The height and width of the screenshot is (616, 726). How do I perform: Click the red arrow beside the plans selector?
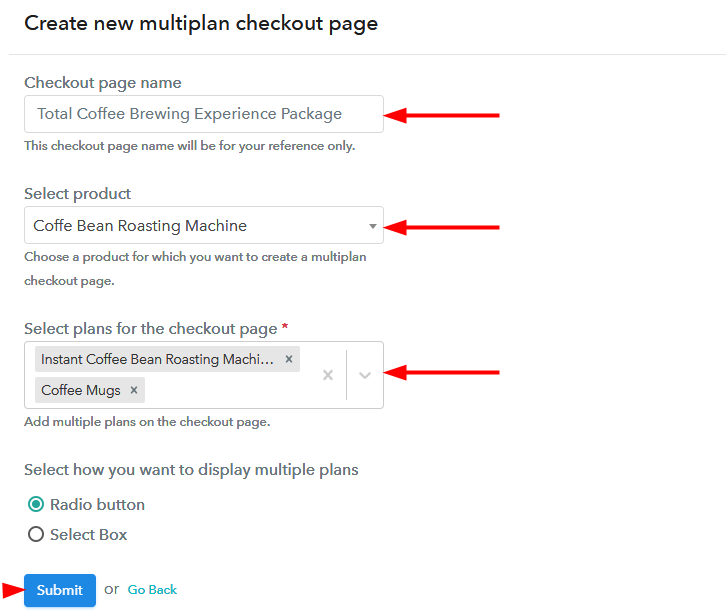(441, 373)
